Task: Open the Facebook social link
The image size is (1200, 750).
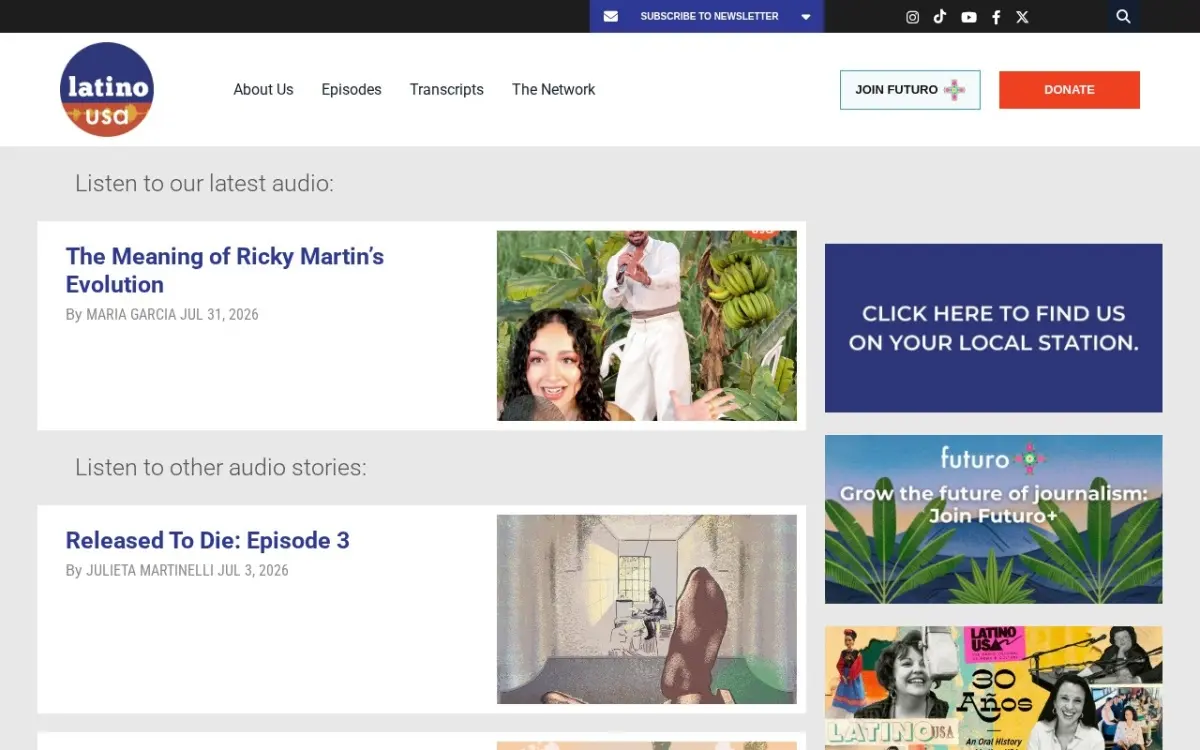Action: coord(996,17)
